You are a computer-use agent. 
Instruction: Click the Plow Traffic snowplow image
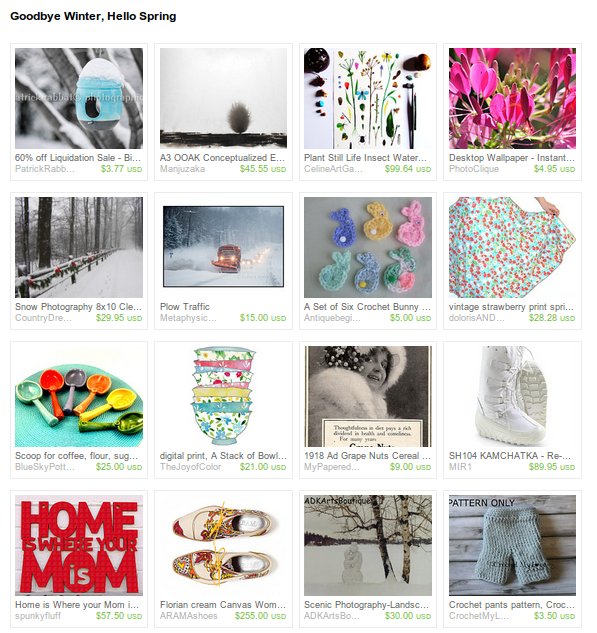pos(223,246)
